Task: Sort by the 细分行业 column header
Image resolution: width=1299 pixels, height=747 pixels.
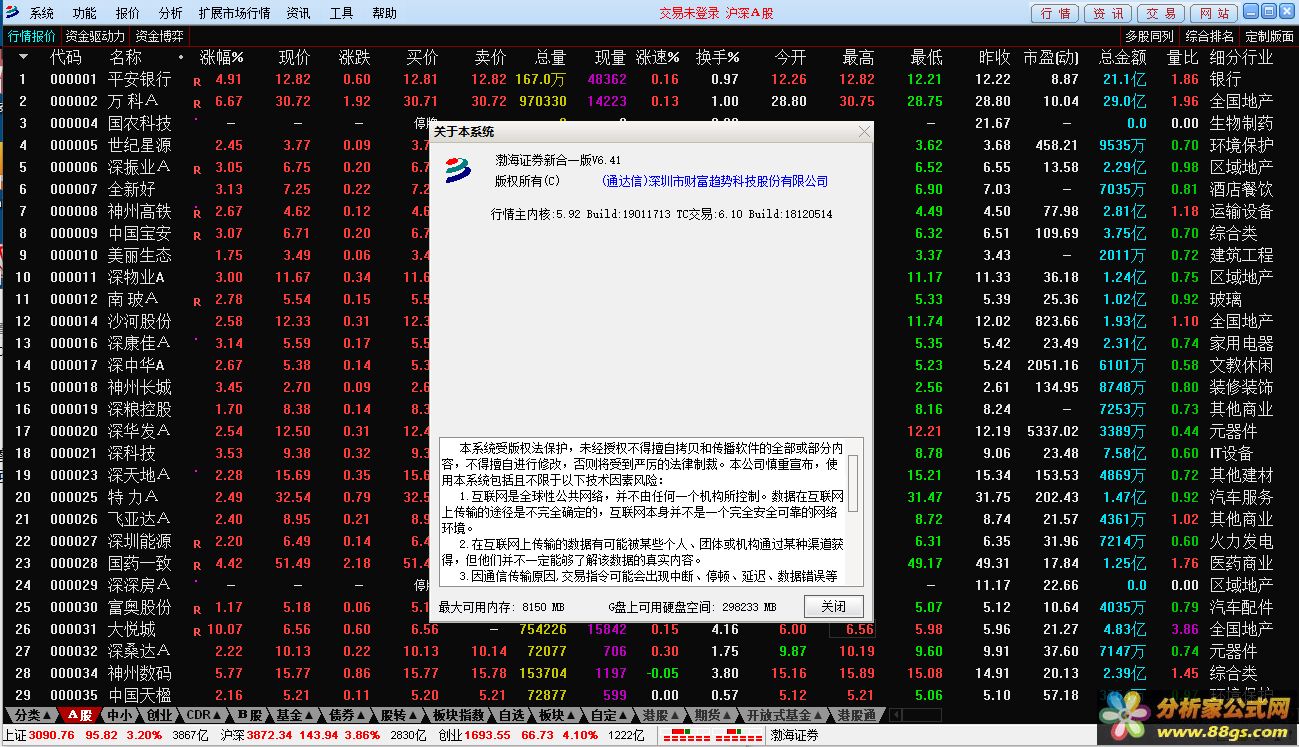Action: point(1241,57)
